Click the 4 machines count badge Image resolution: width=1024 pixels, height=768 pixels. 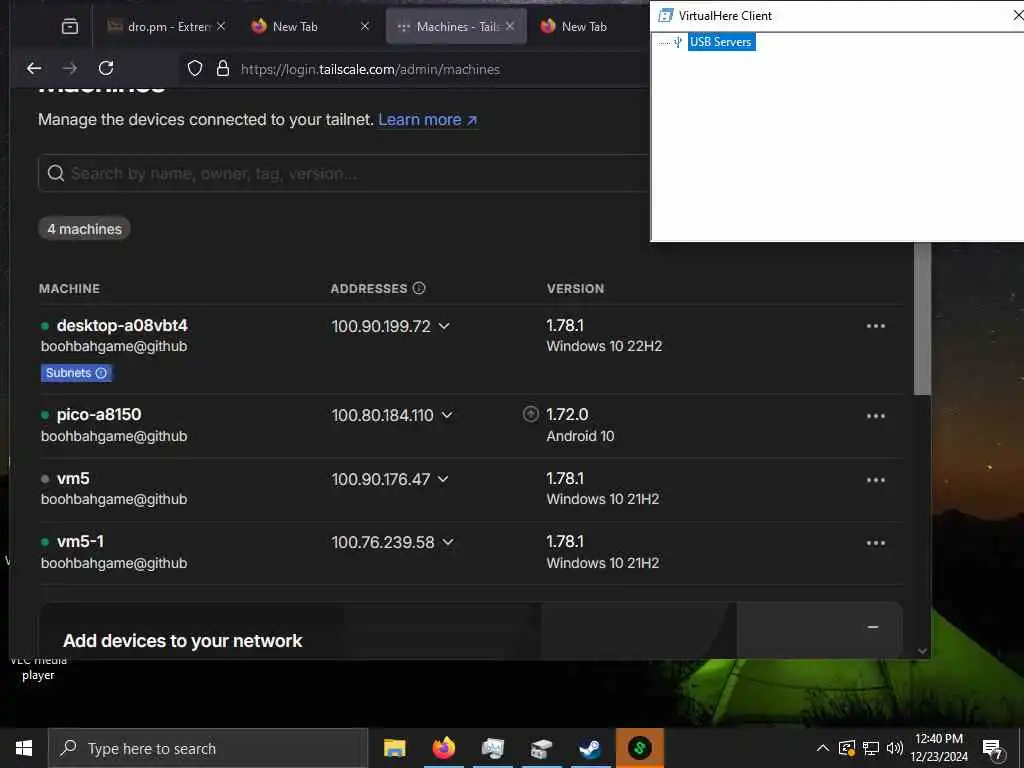(x=84, y=229)
